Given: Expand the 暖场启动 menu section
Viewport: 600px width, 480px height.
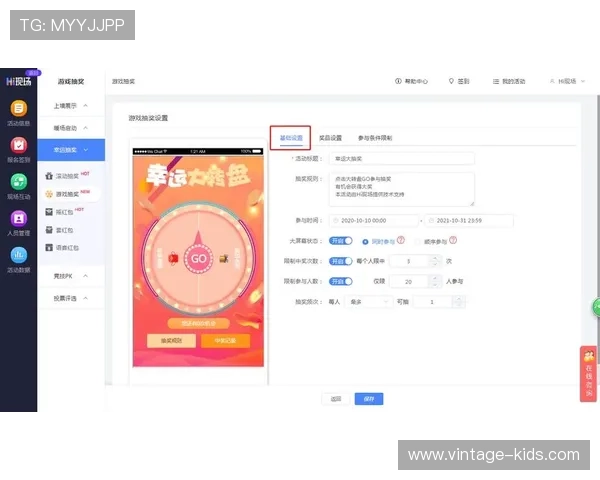Looking at the screenshot, I should point(71,128).
